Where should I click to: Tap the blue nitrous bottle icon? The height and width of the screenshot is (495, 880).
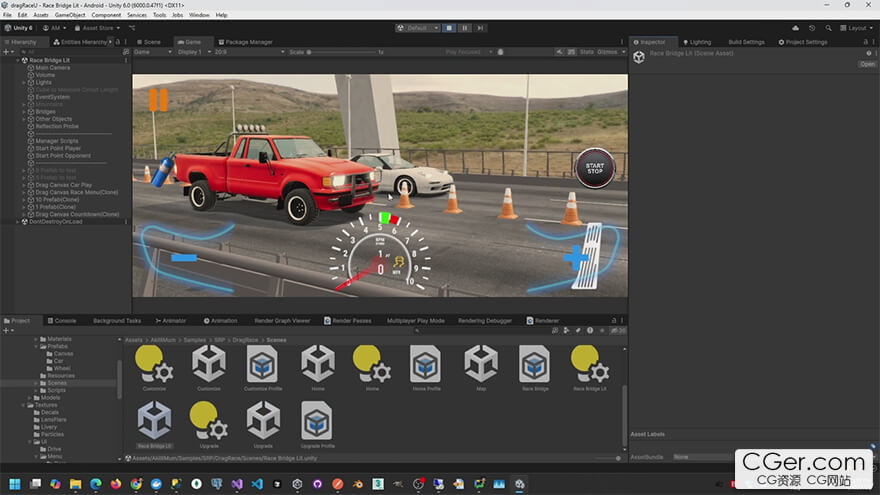point(164,171)
